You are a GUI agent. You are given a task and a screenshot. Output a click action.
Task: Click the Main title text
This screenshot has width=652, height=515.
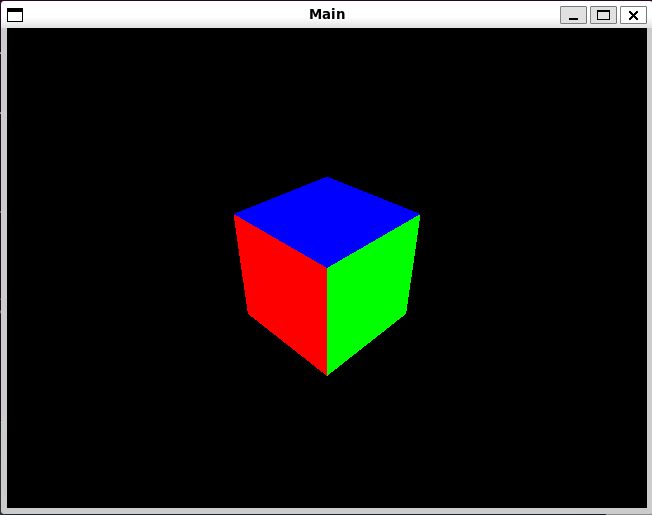327,14
